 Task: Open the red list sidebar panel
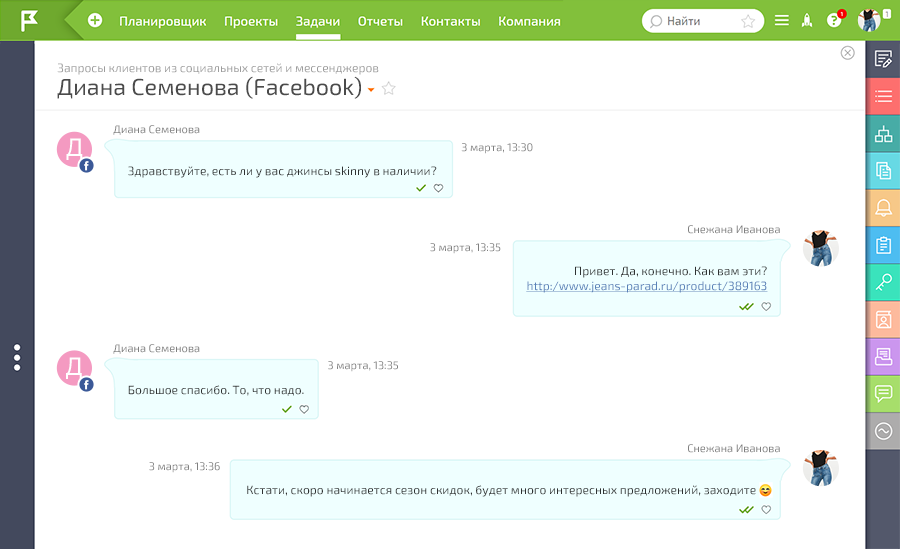coord(883,97)
